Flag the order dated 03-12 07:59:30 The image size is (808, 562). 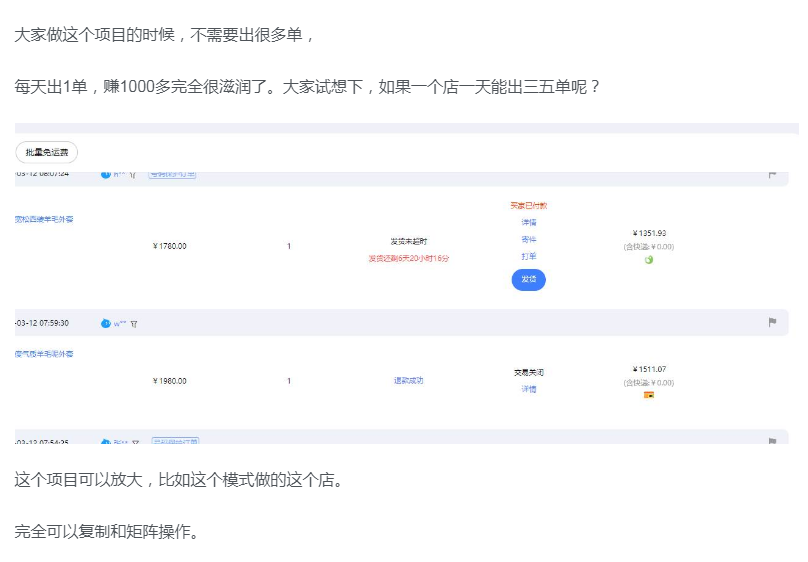tap(772, 322)
